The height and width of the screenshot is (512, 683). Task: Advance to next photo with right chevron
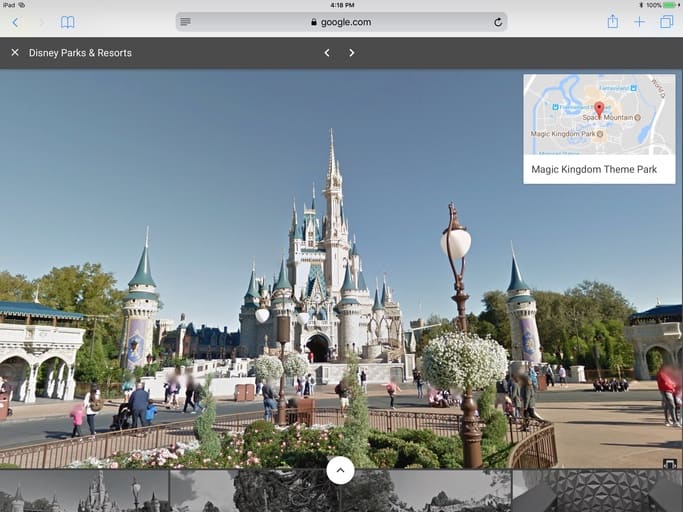(352, 53)
